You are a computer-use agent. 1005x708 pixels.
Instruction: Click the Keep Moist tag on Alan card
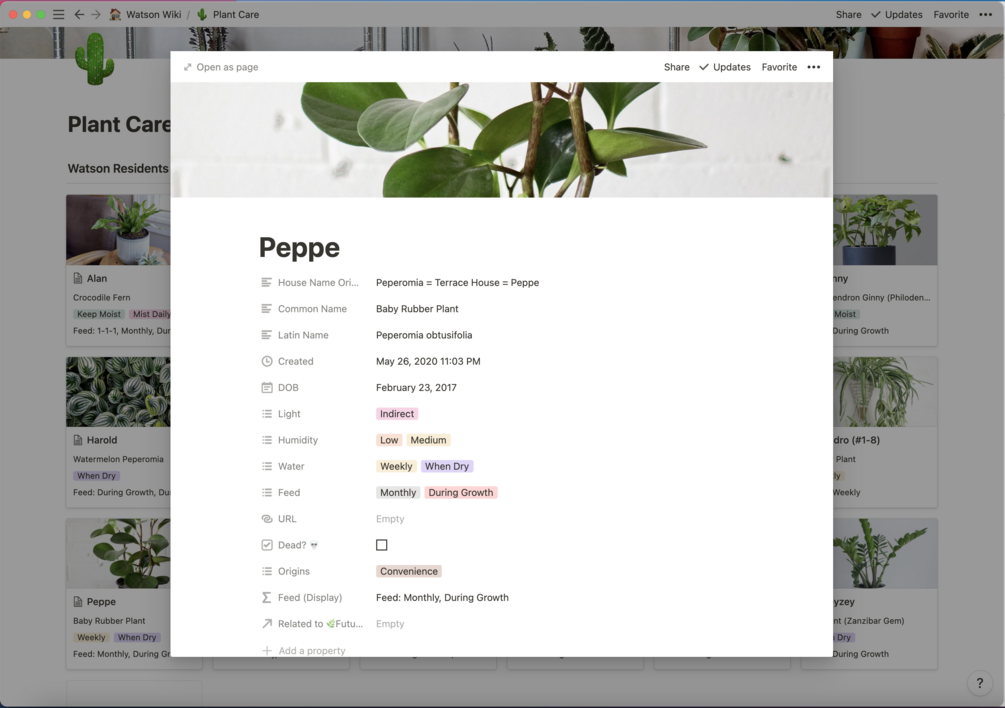pyautogui.click(x=99, y=314)
